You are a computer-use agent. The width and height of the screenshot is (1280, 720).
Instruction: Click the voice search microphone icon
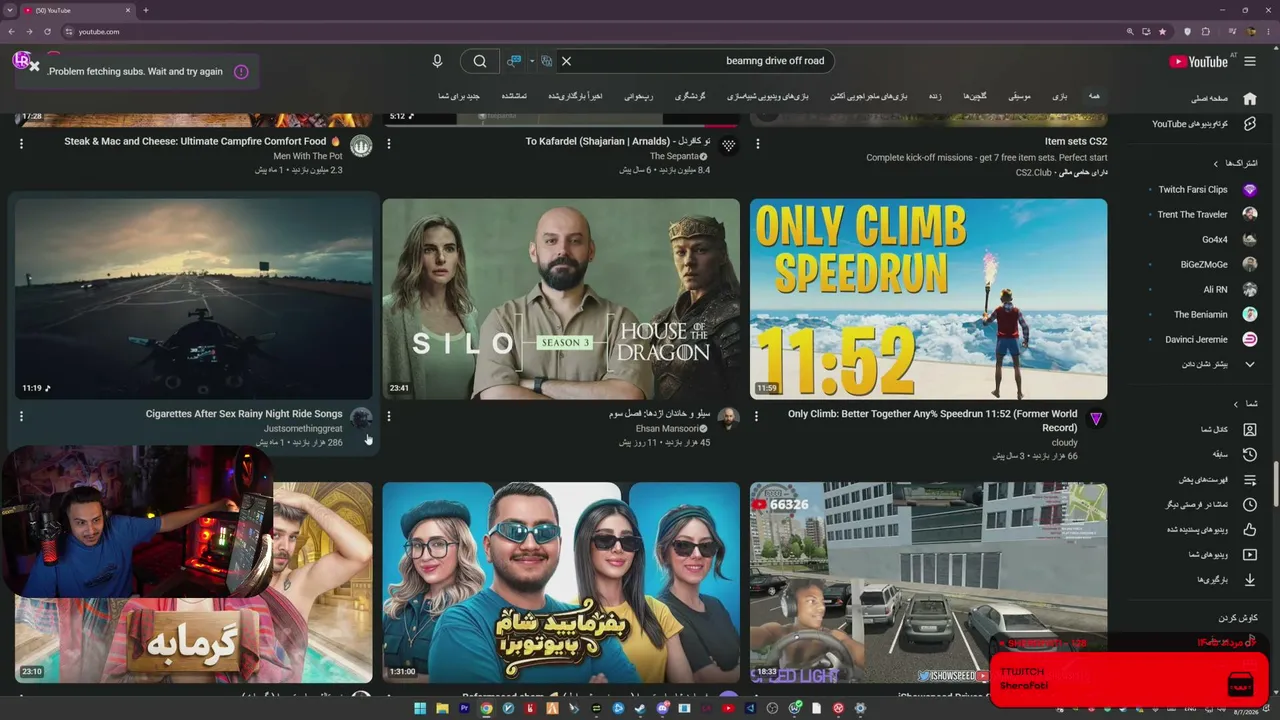(437, 61)
